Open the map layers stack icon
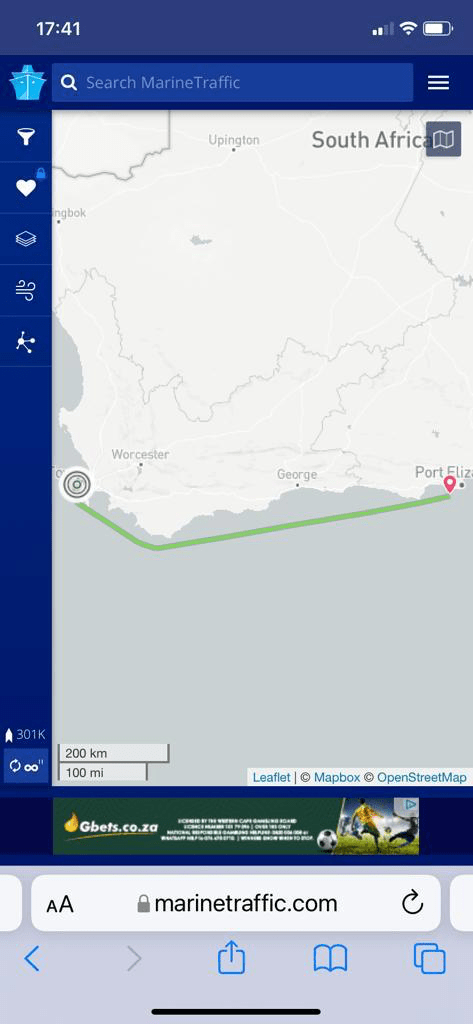Image resolution: width=473 pixels, height=1024 pixels. [25, 239]
